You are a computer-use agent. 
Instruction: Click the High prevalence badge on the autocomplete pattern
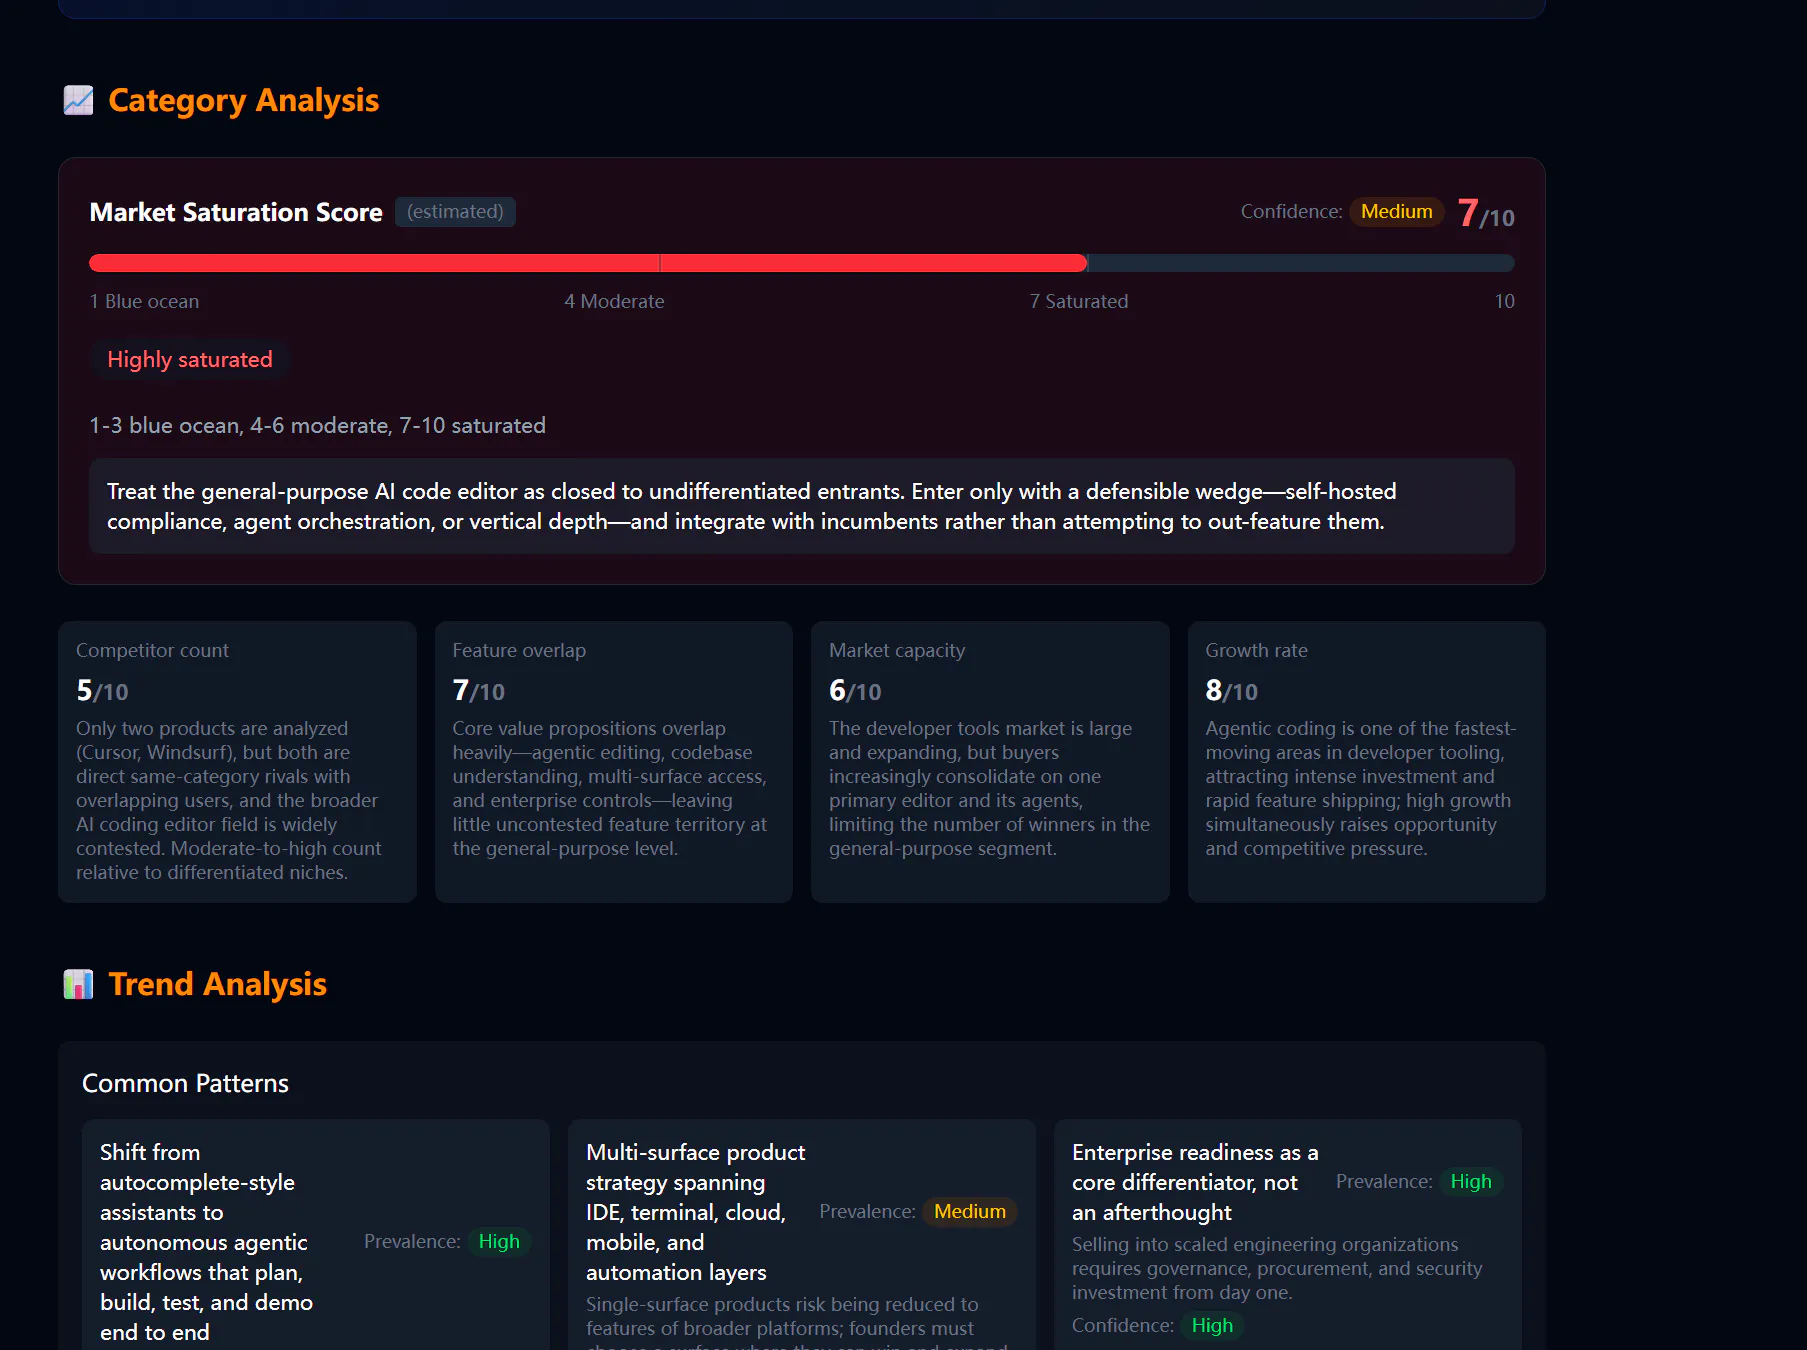click(499, 1242)
